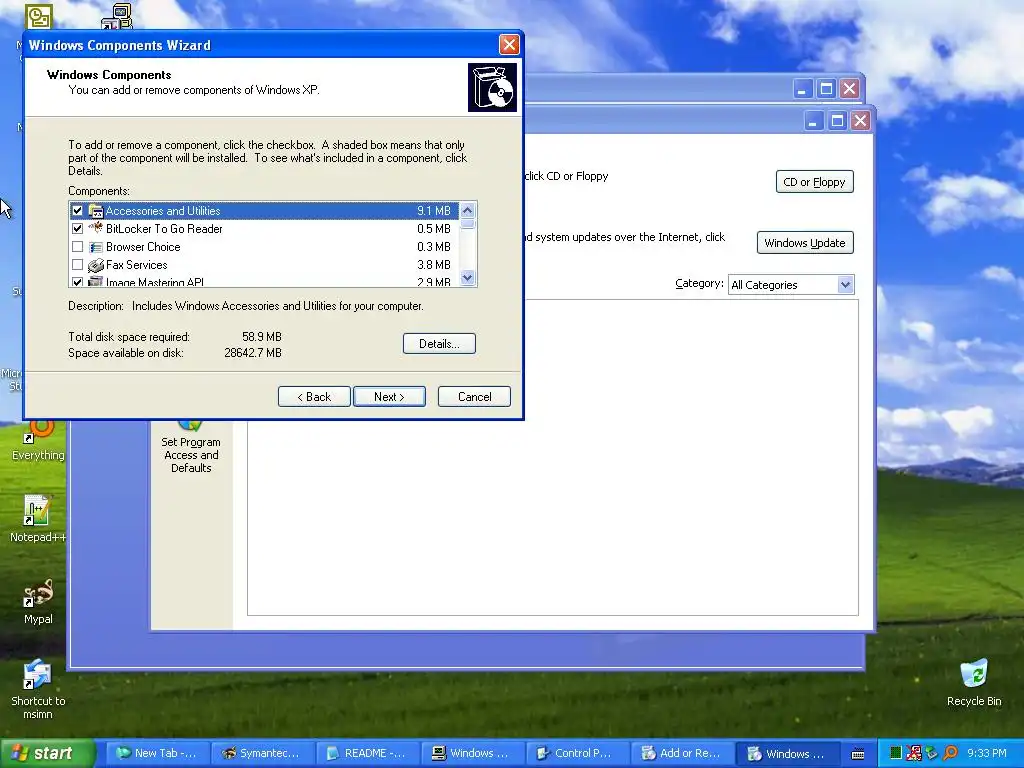This screenshot has height=768, width=1024.
Task: Click the 9:33 PM taskbar clock
Action: [x=987, y=753]
